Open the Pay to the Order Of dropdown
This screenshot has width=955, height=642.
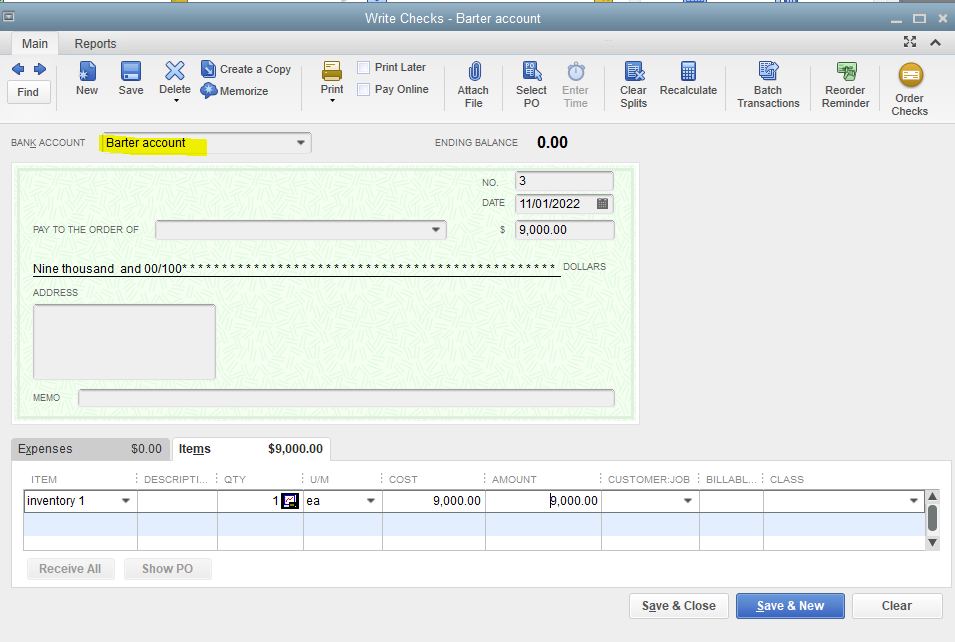(435, 230)
